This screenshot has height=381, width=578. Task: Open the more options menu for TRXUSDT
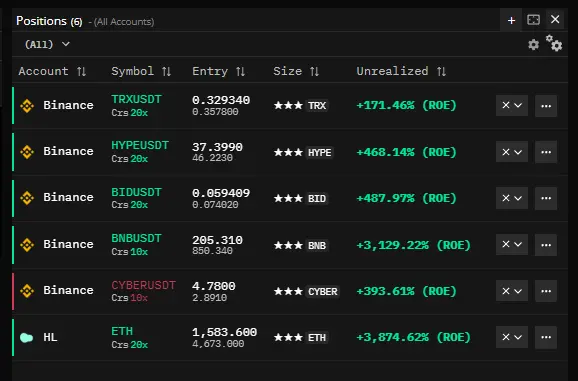point(546,106)
